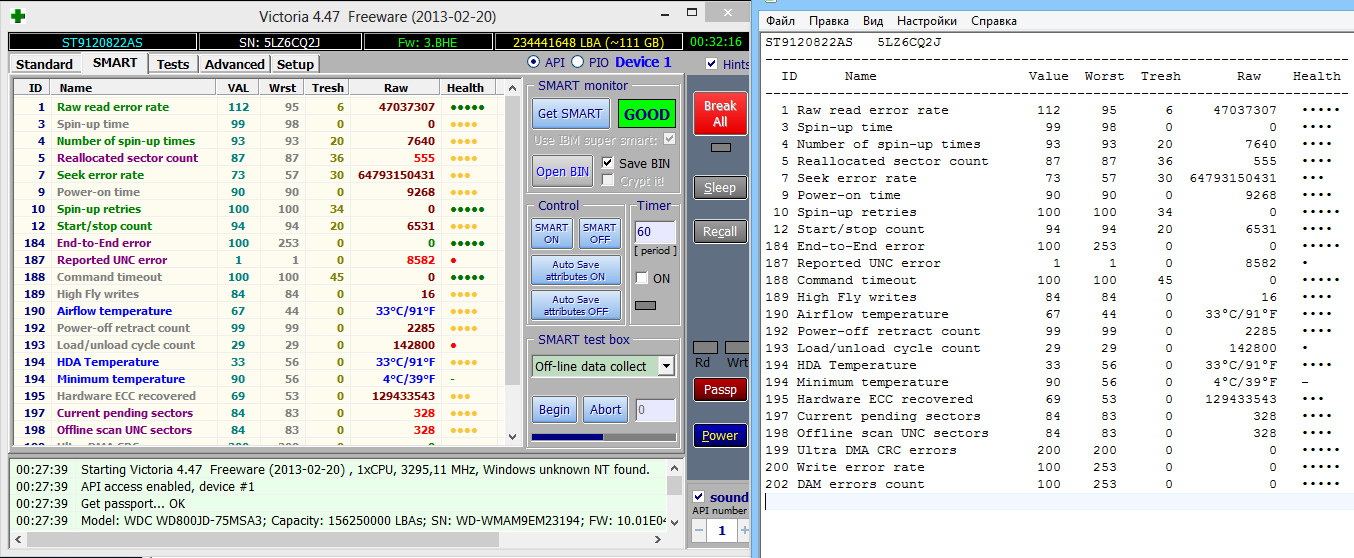Click the drive model ST9120822AS header field
Image resolution: width=1354 pixels, height=558 pixels.
point(102,42)
